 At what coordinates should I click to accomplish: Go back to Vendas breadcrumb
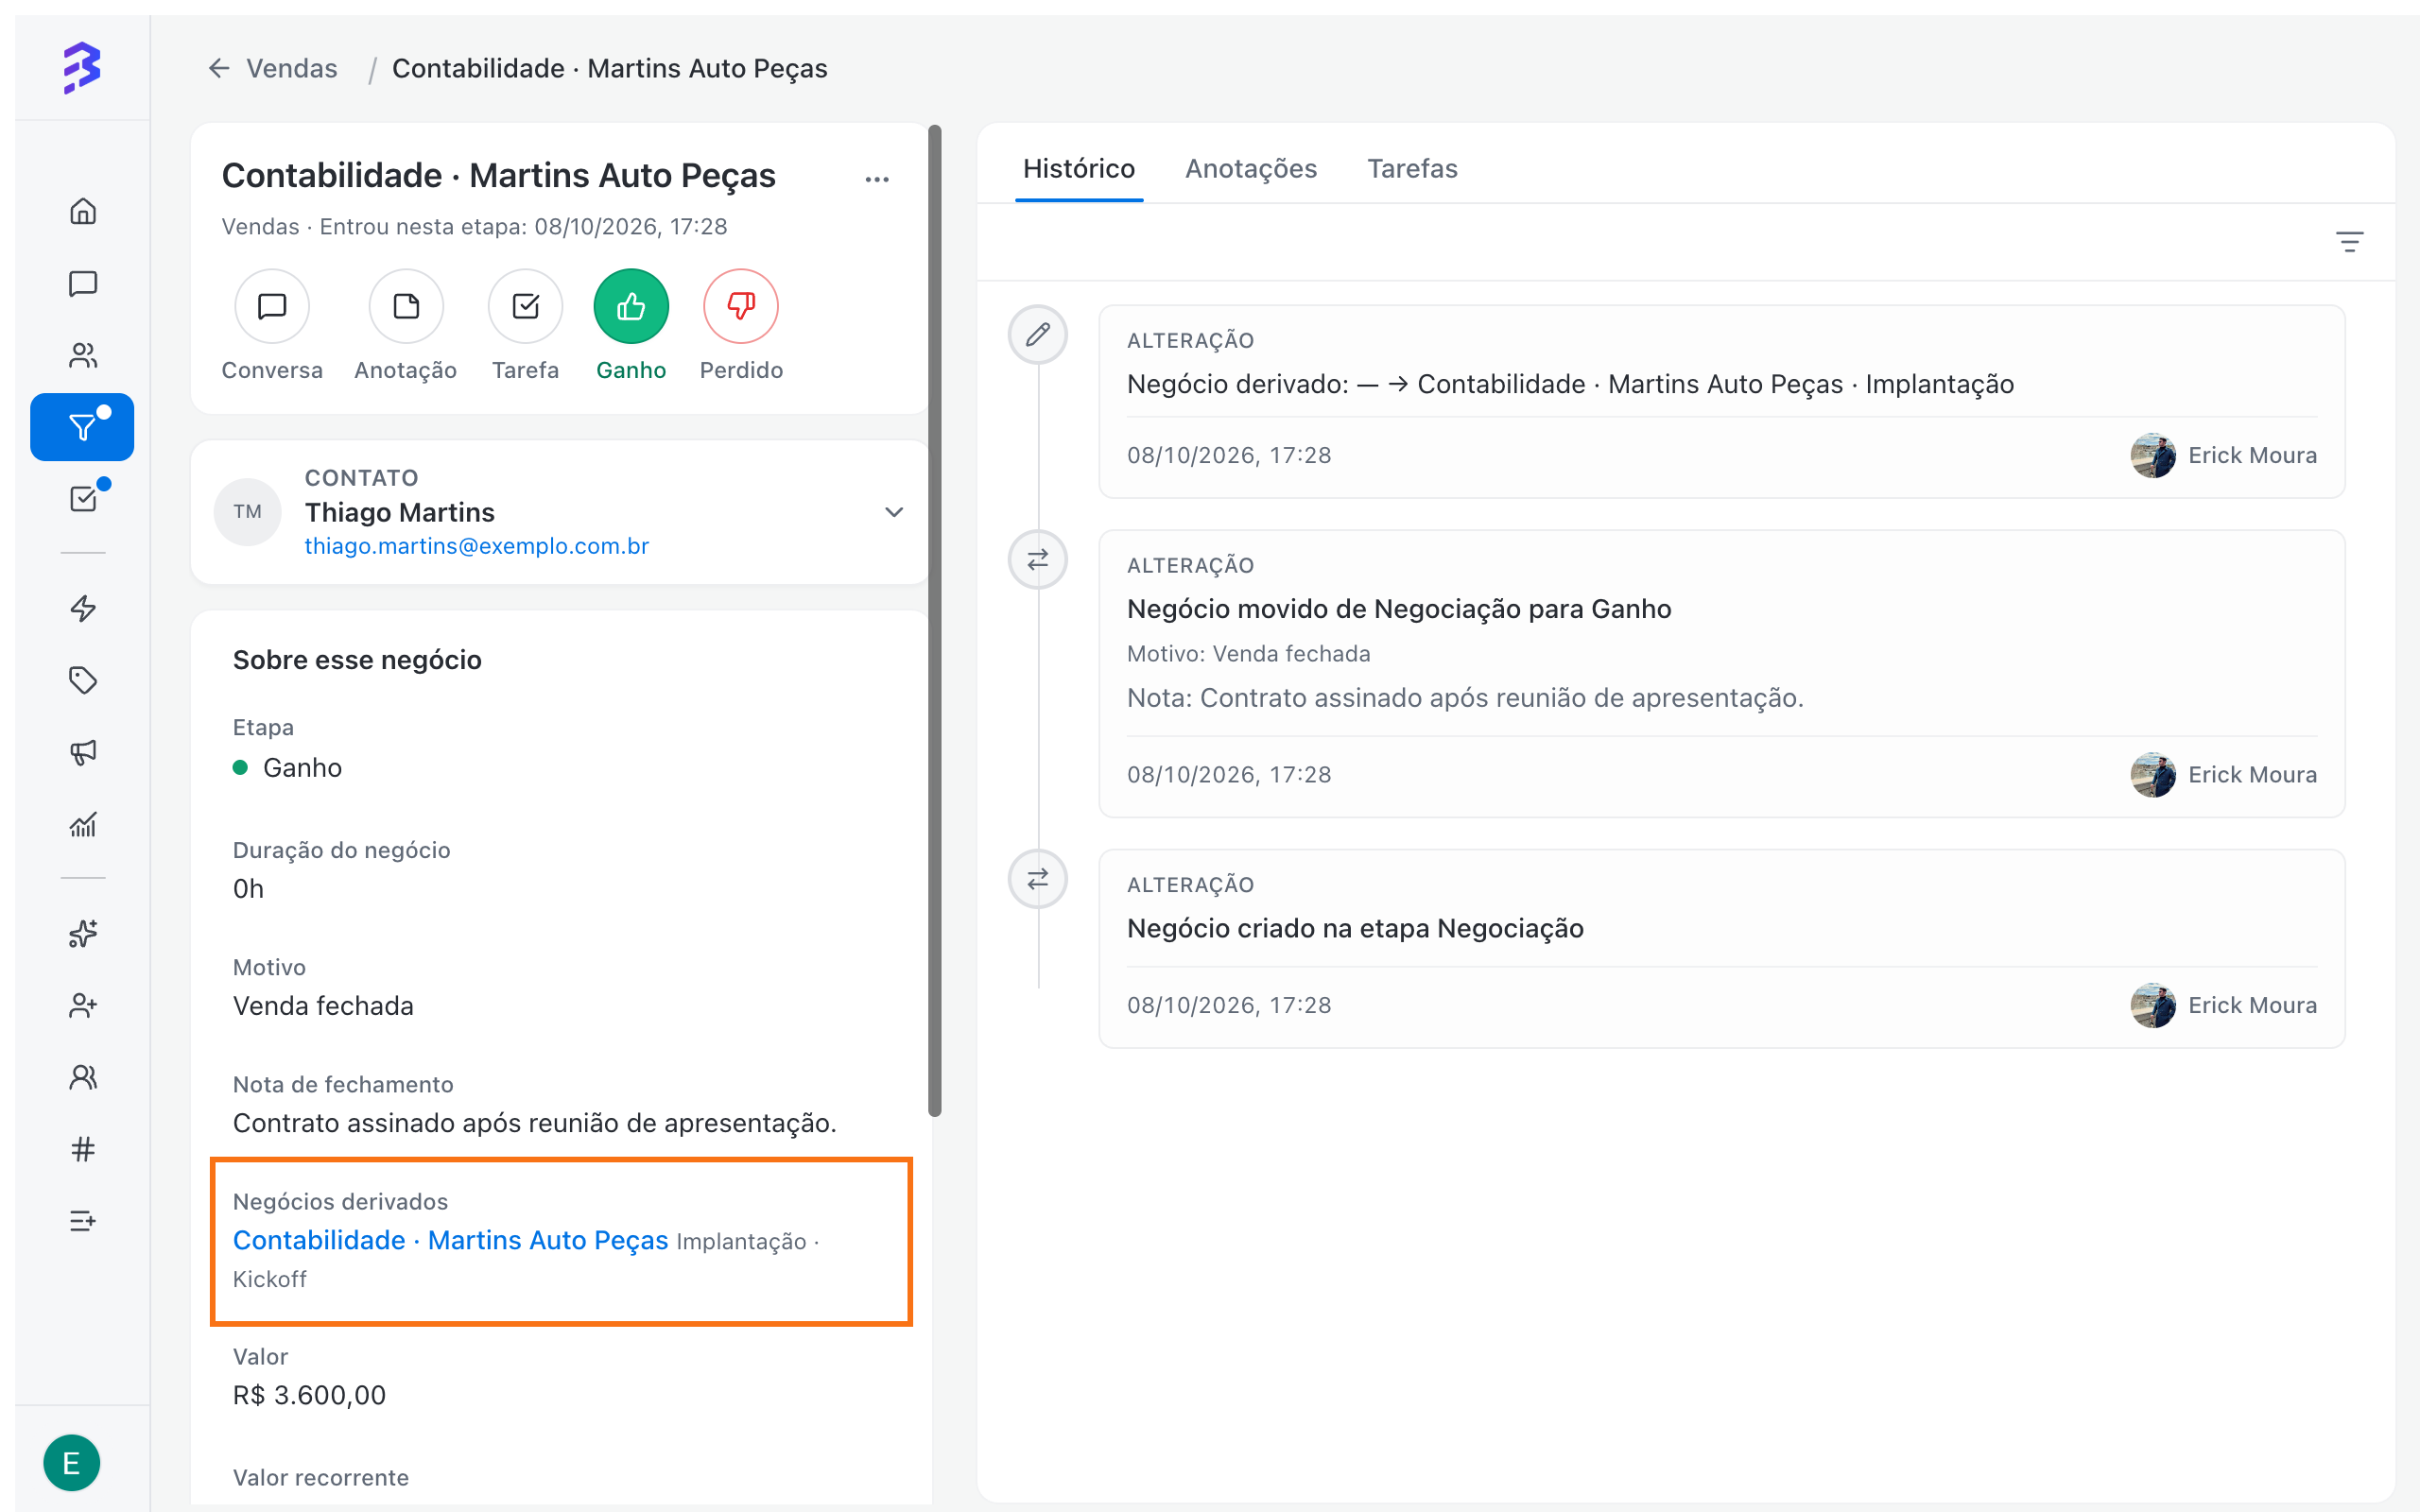(x=292, y=68)
